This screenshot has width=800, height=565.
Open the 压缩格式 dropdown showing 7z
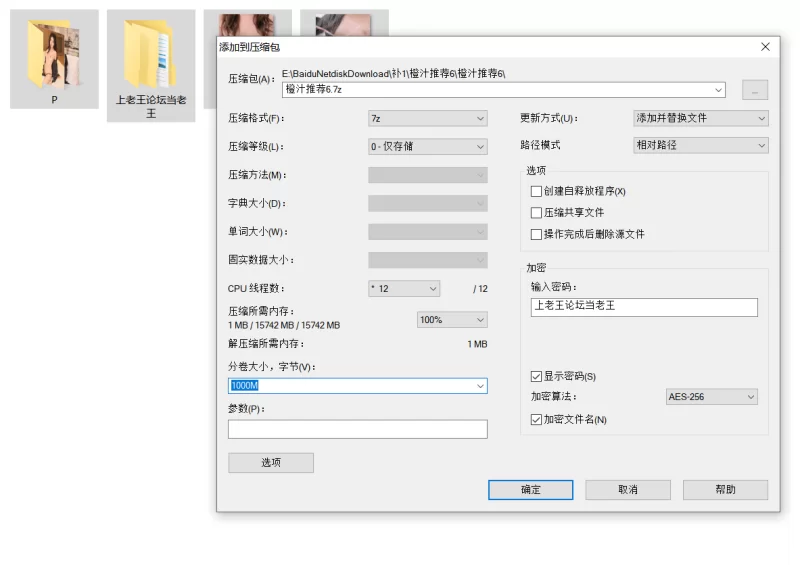pos(428,118)
